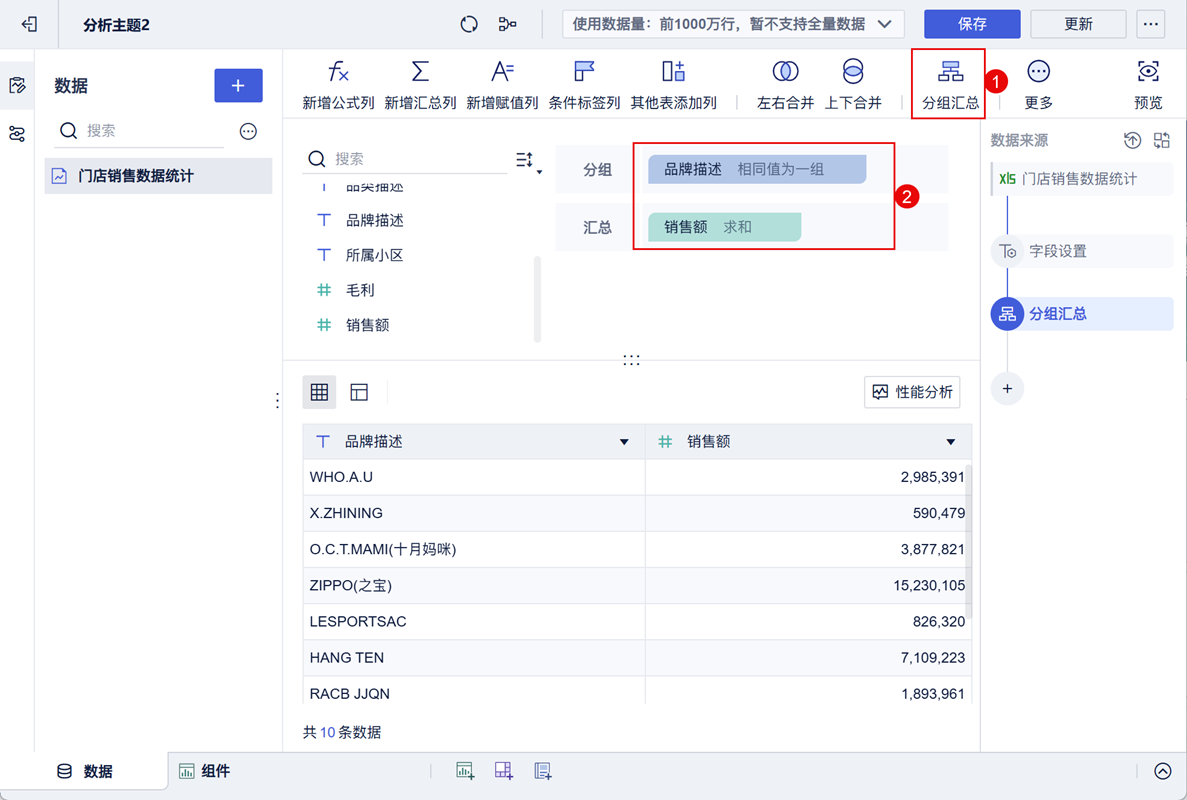This screenshot has width=1187, height=800.
Task: Select the 左右合并 horizontal merge tool
Action: pyautogui.click(x=785, y=82)
